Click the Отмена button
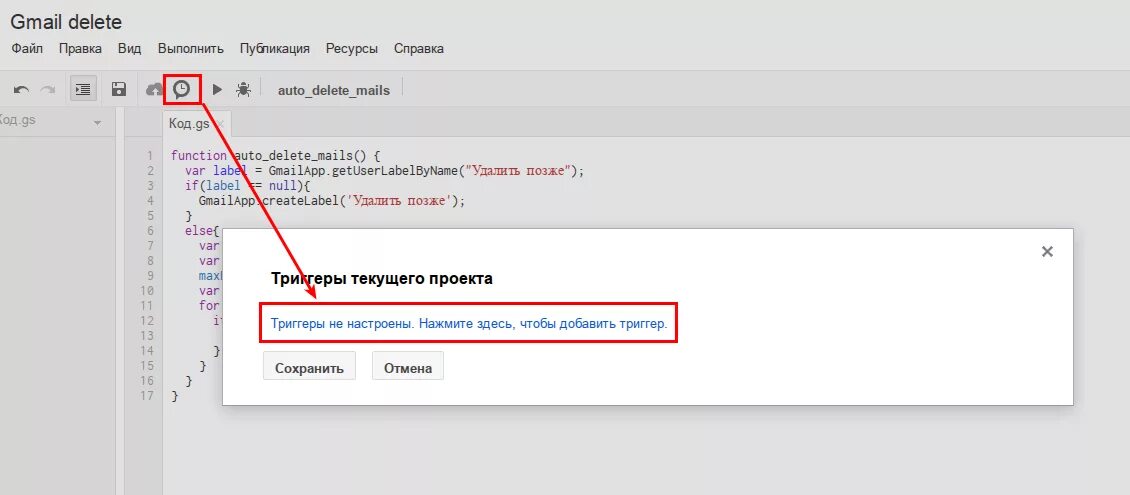This screenshot has width=1130, height=495. click(x=408, y=367)
